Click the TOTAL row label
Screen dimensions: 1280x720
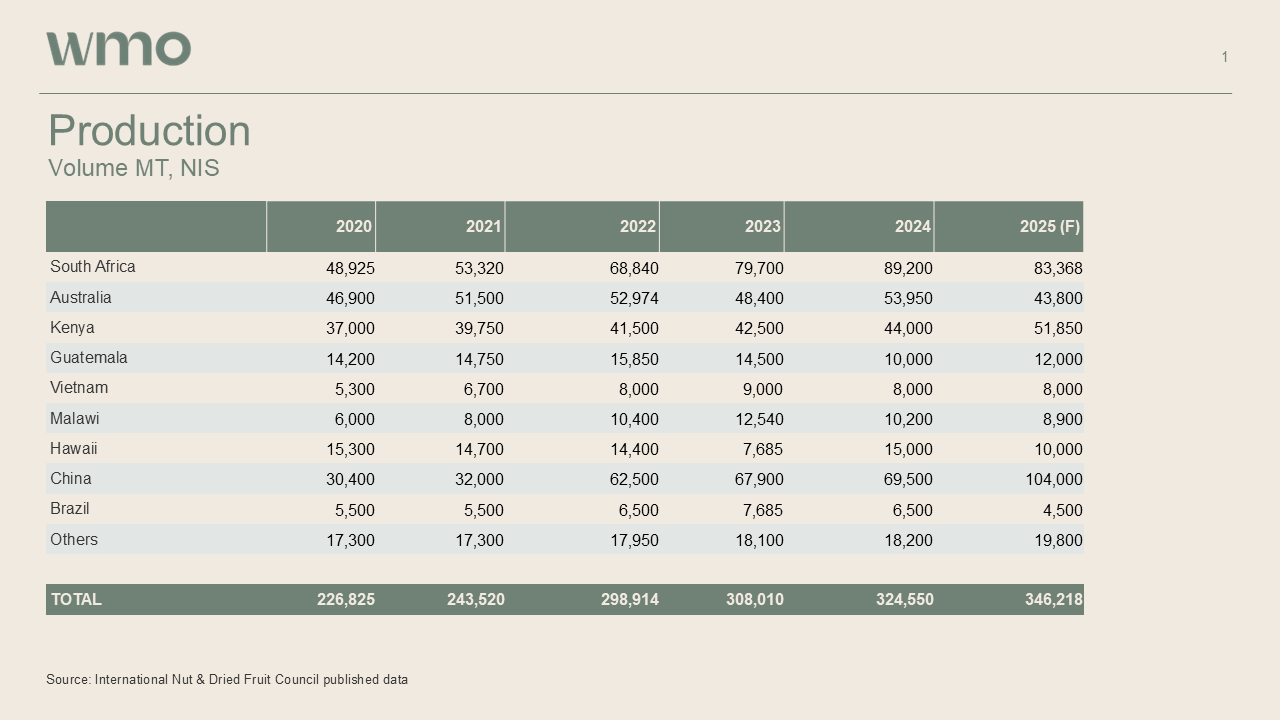(76, 600)
